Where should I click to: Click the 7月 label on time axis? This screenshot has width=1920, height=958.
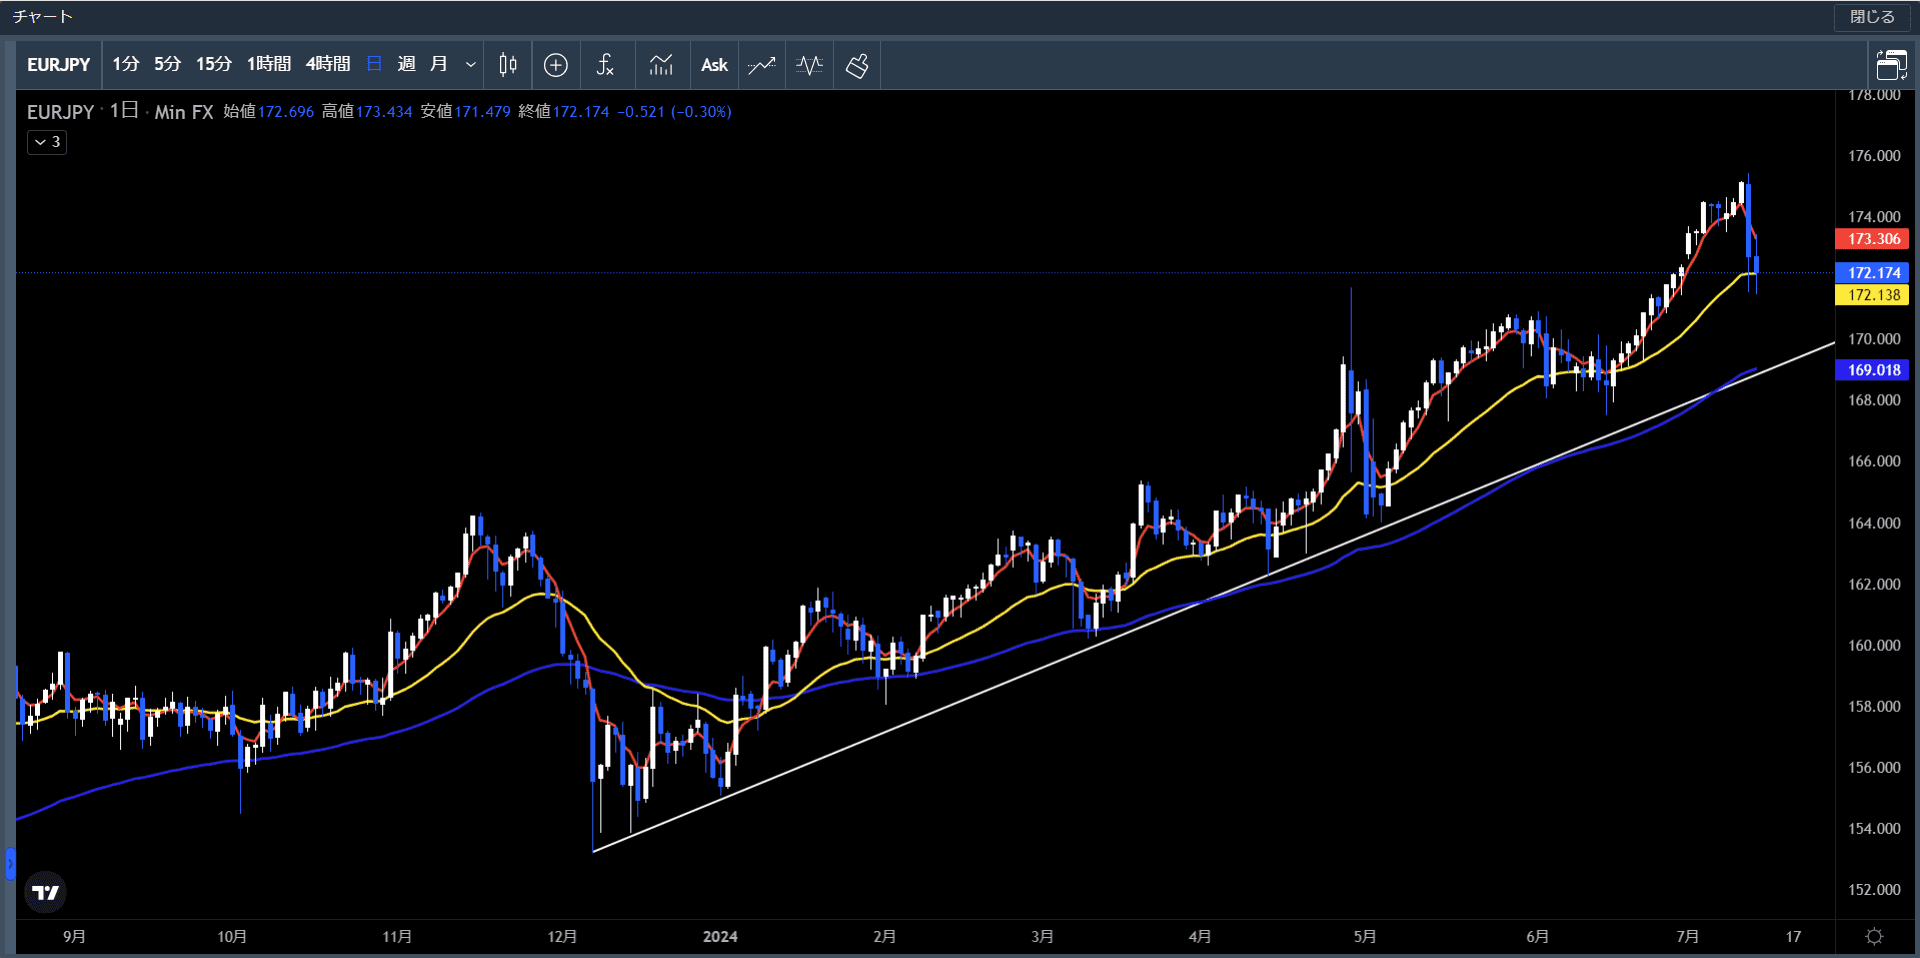coord(1687,937)
